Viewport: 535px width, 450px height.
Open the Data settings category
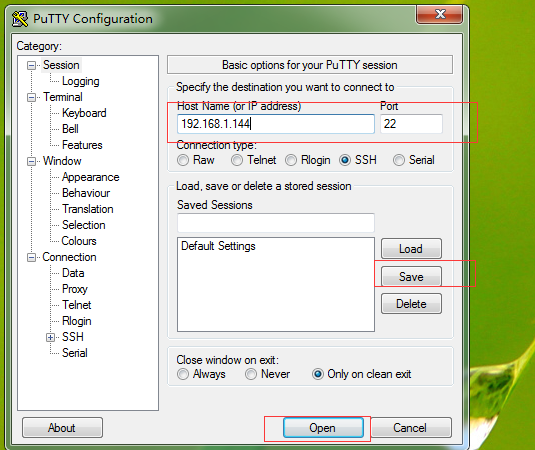tap(73, 273)
